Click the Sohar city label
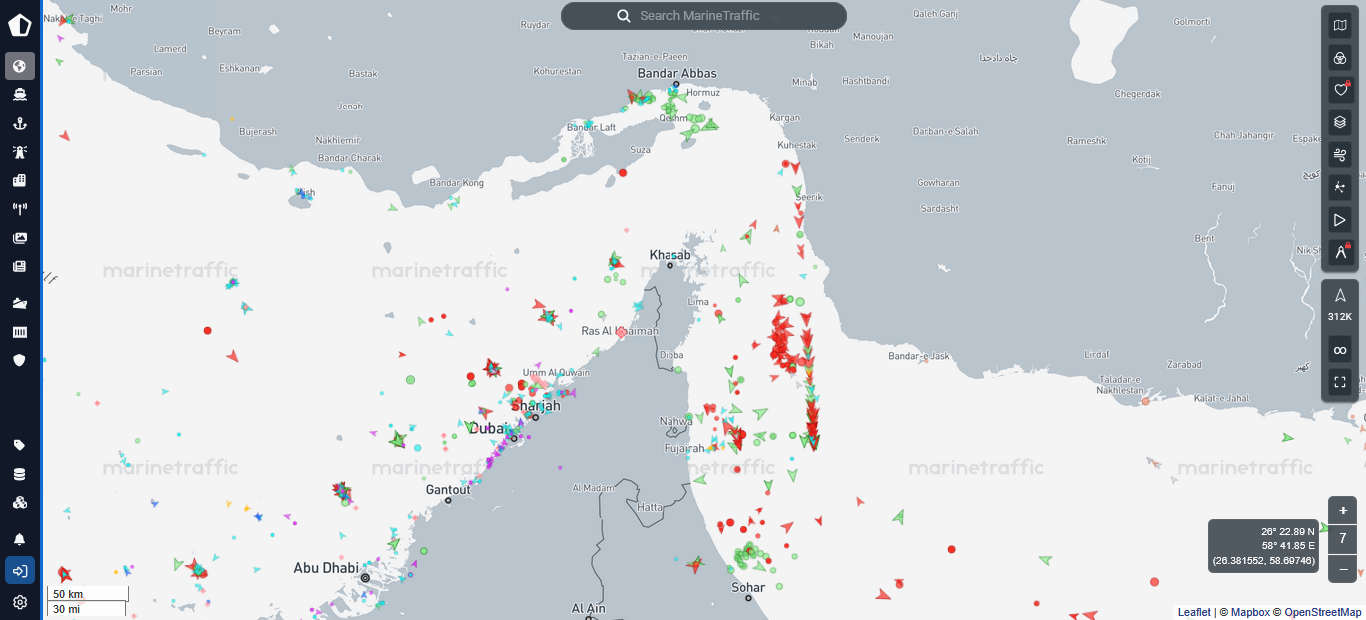The height and width of the screenshot is (620, 1366). click(x=748, y=587)
